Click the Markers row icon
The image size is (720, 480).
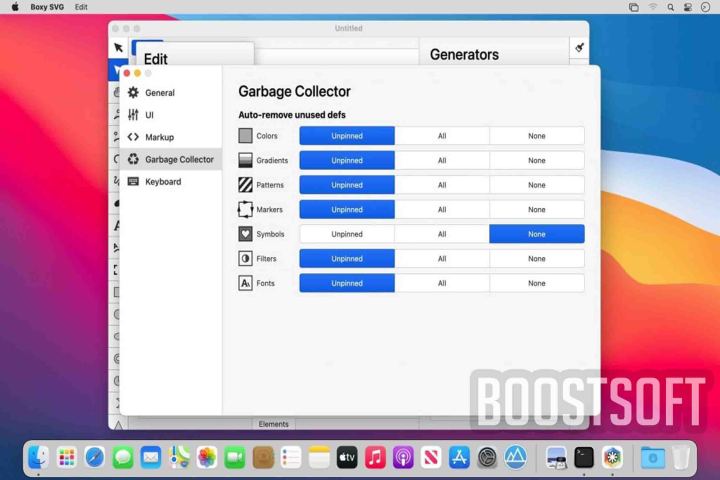click(245, 209)
